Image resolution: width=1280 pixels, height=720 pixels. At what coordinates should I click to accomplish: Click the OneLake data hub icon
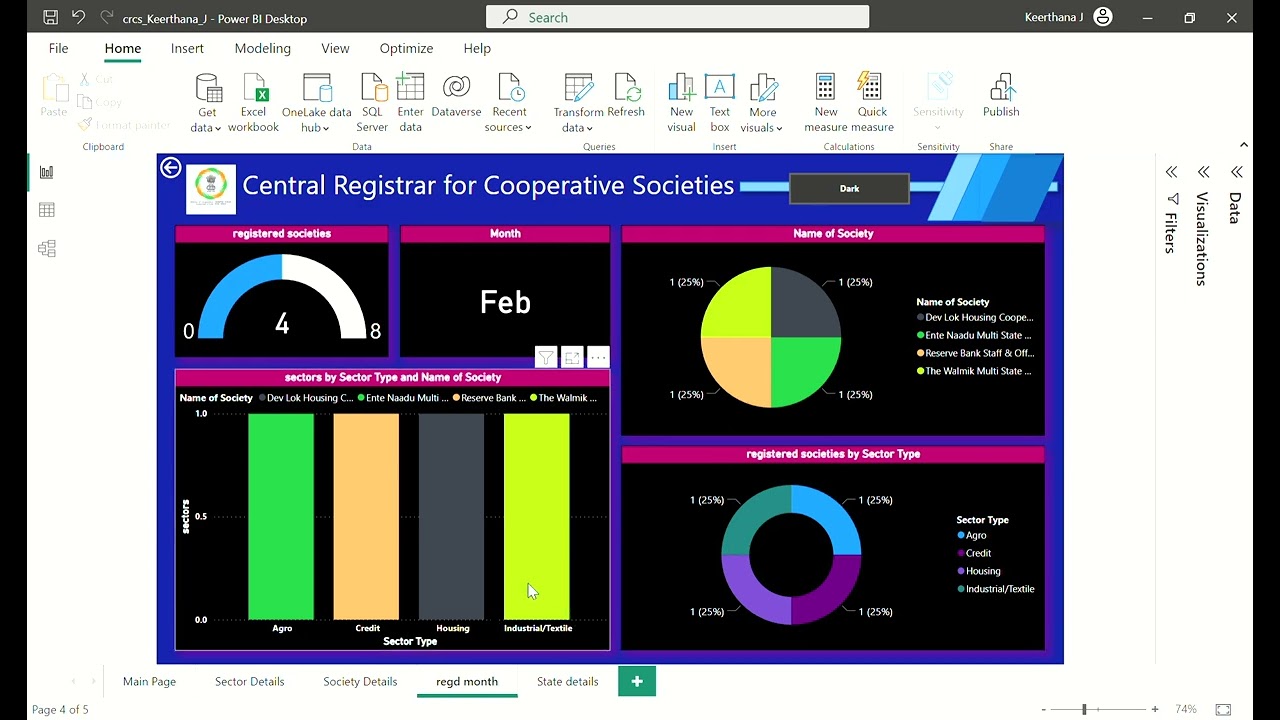tap(317, 88)
